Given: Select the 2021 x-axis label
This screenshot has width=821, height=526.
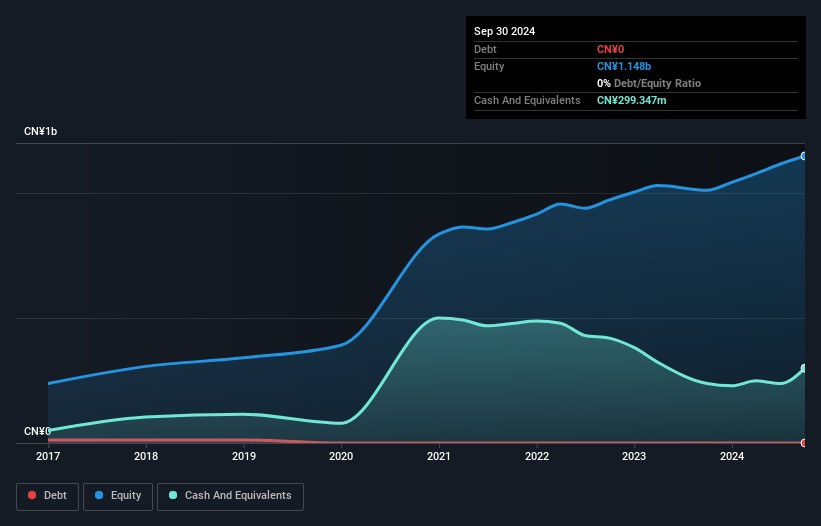Looking at the screenshot, I should click(439, 456).
